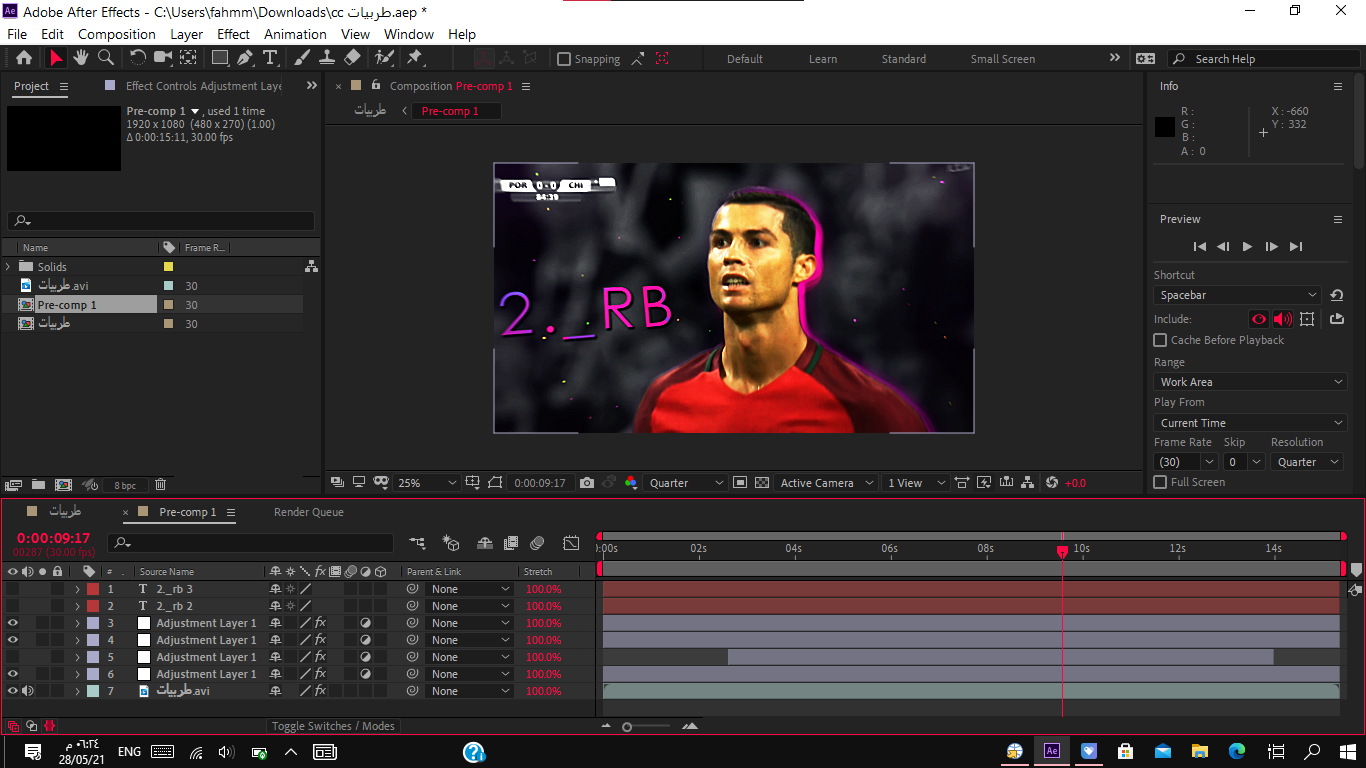This screenshot has height=768, width=1366.
Task: Select the Unified Camera tool
Action: 163,58
